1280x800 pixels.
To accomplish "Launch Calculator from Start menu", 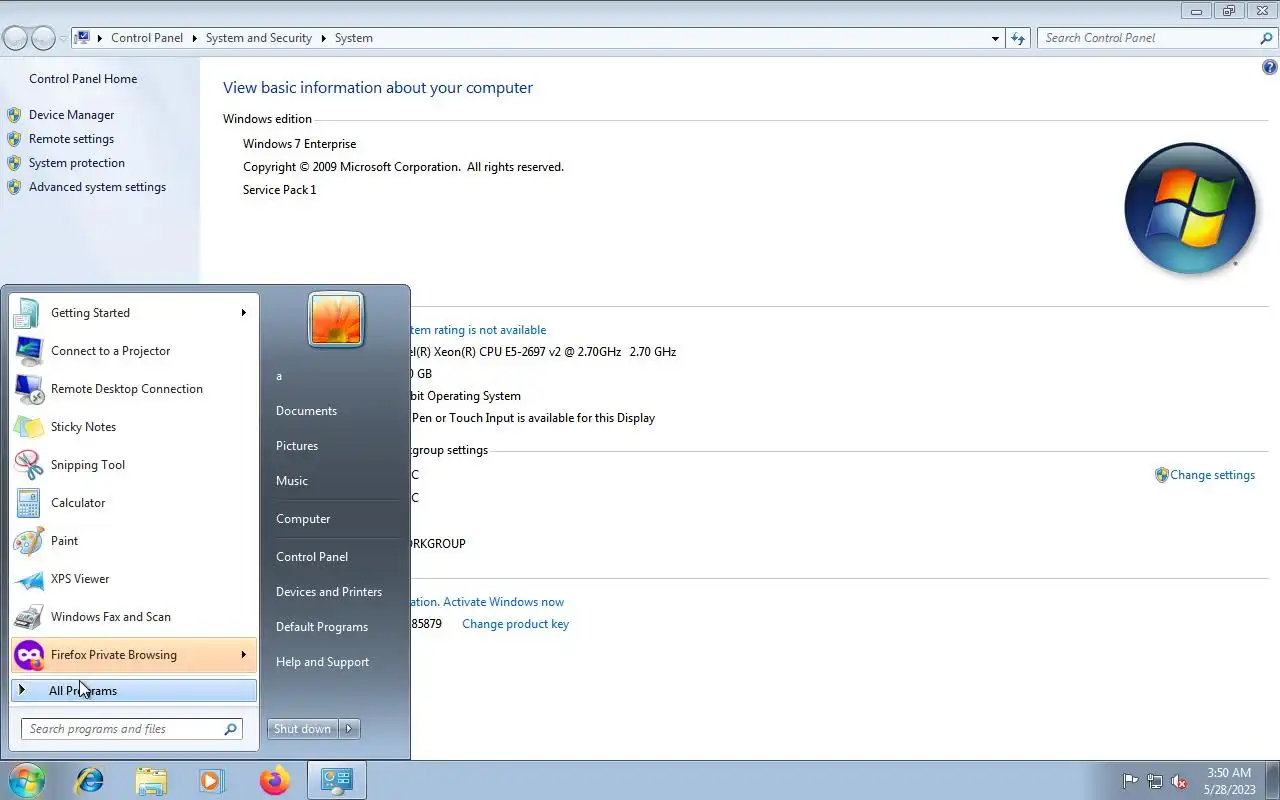I will [x=134, y=503].
